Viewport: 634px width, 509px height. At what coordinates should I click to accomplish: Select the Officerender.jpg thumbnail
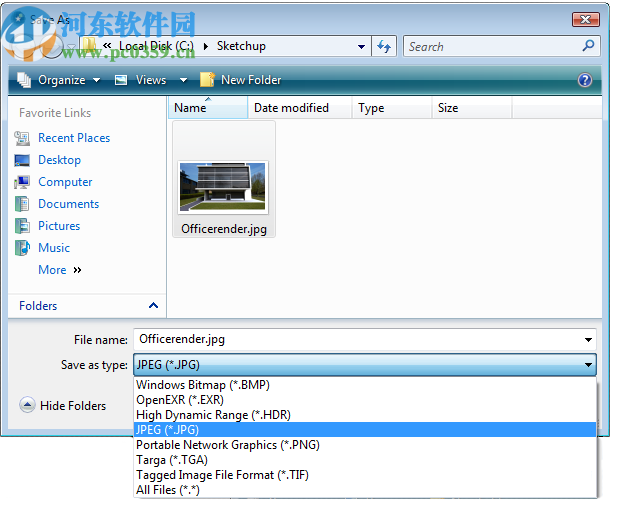tap(223, 187)
